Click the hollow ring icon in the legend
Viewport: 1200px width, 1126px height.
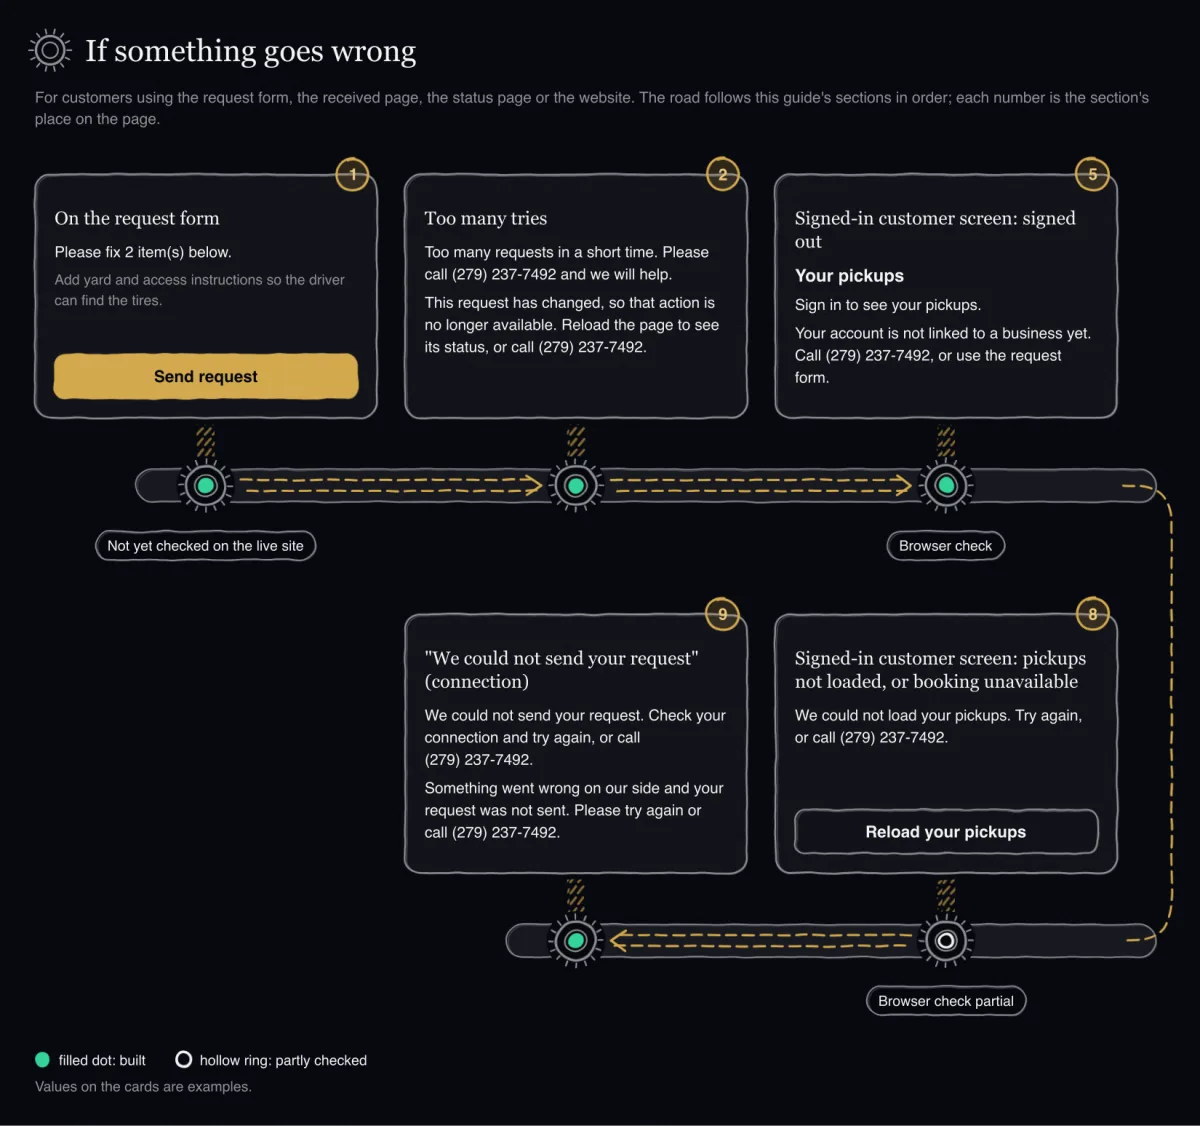(x=183, y=1060)
